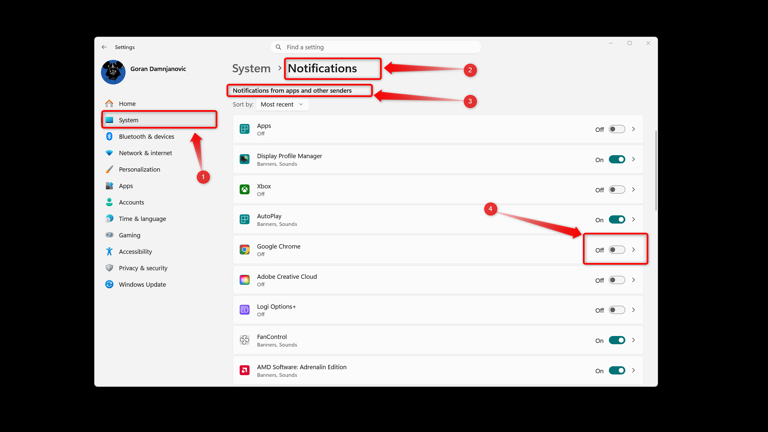768x432 pixels.
Task: Click the Xbox app icon
Action: [244, 189]
